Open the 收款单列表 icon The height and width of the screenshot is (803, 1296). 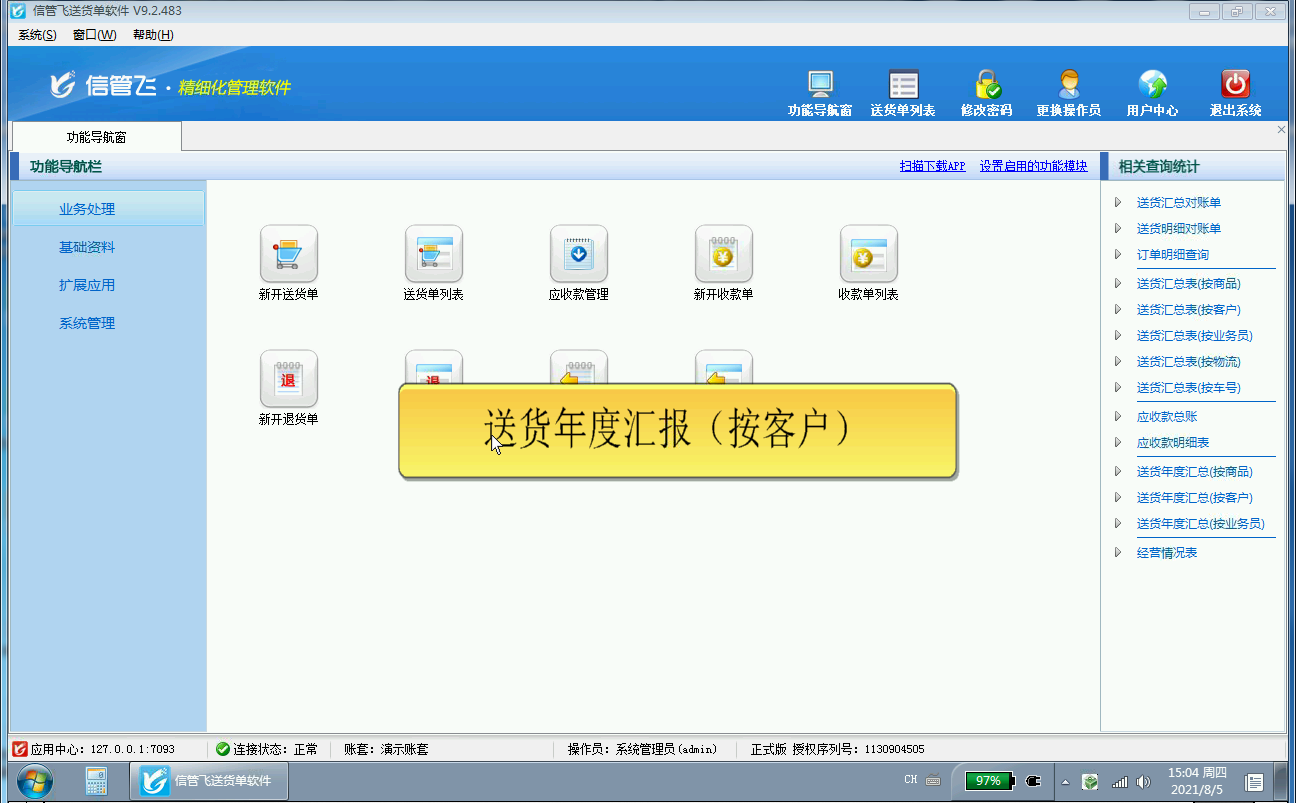point(868,254)
